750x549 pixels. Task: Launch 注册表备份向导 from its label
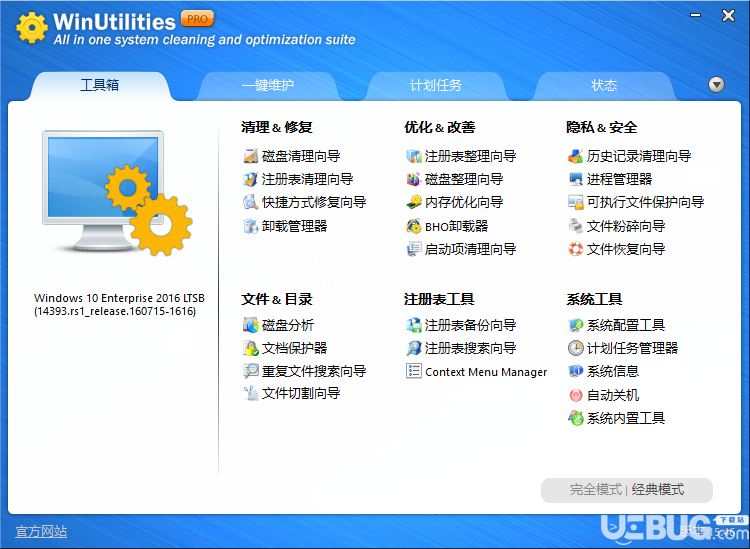click(471, 325)
